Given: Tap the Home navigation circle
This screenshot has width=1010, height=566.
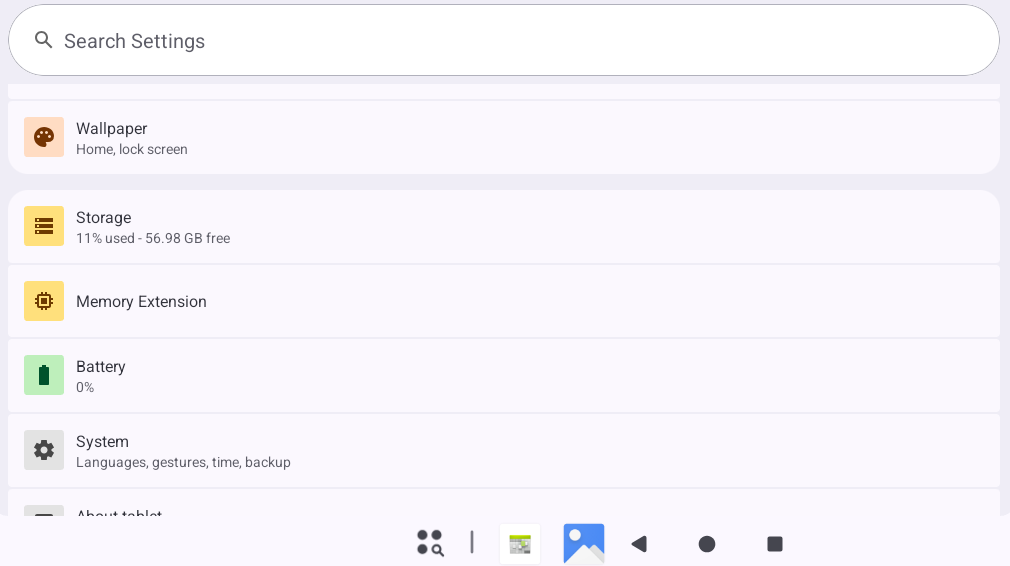Looking at the screenshot, I should [707, 544].
